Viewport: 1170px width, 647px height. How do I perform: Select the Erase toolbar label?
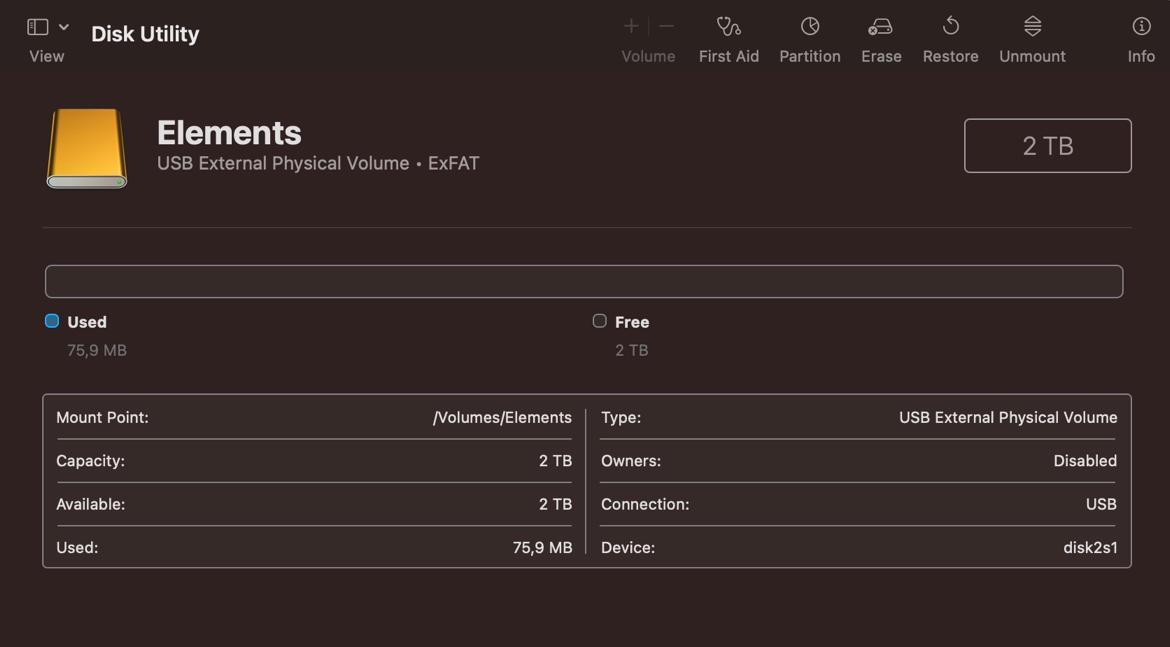(881, 56)
